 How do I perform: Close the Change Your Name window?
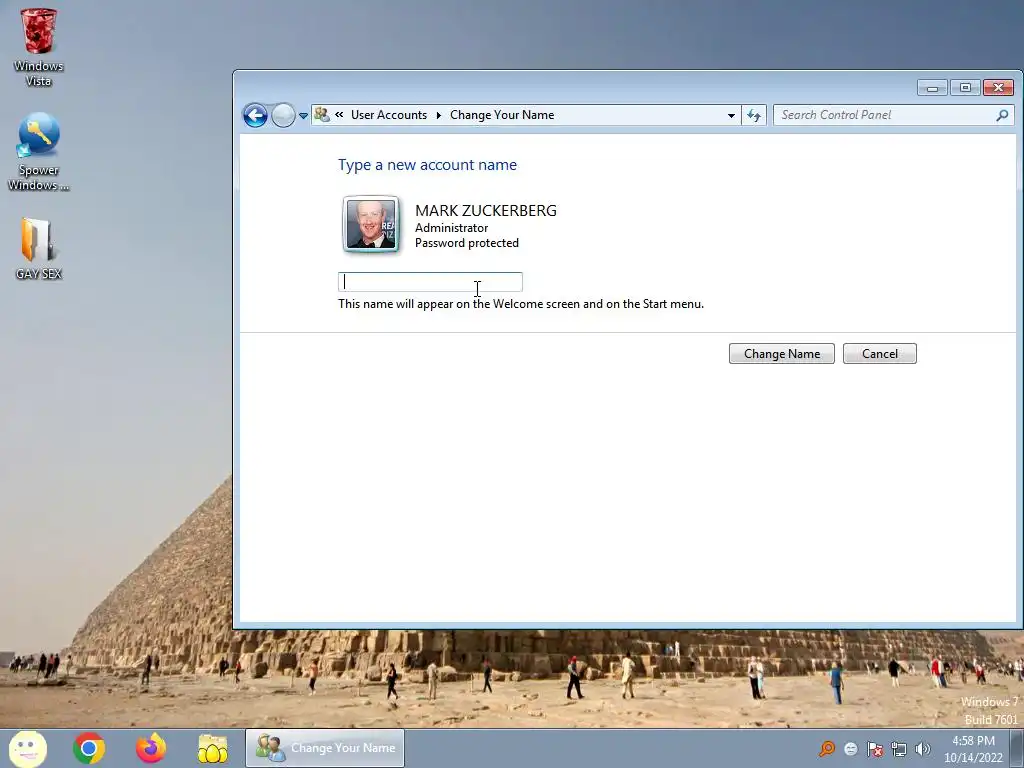(999, 88)
